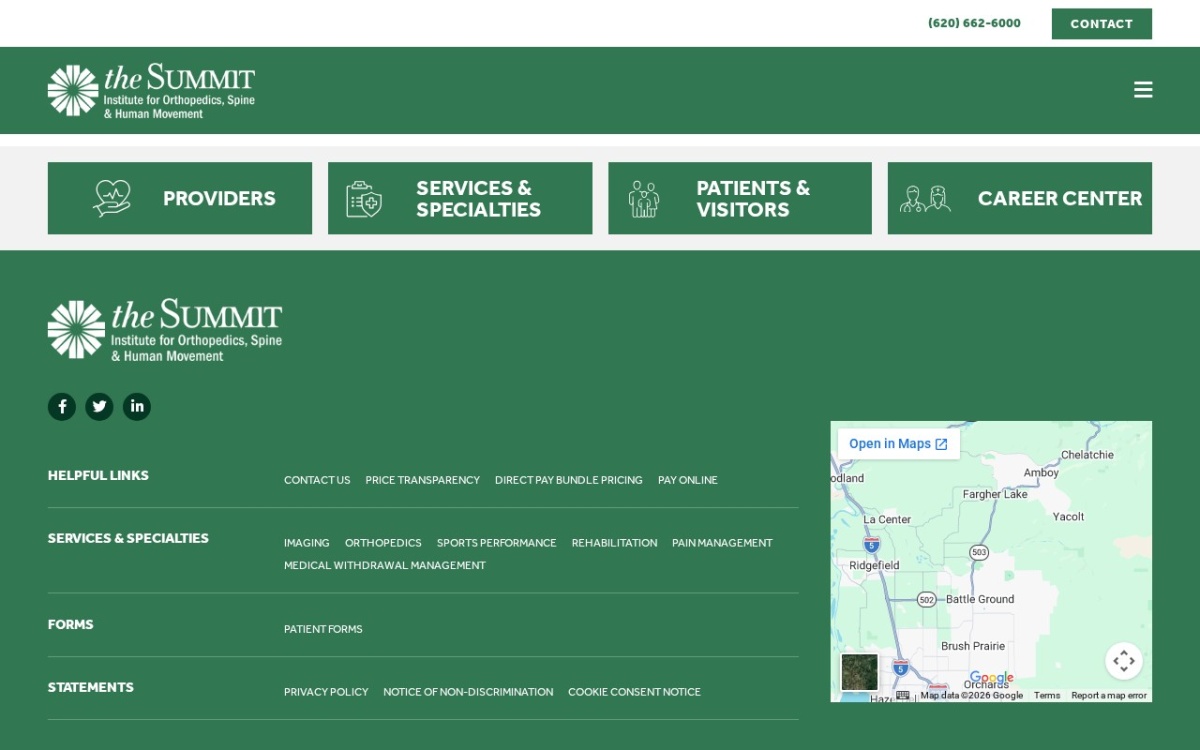Visit the Twitter profile icon
The height and width of the screenshot is (750, 1200).
point(99,407)
